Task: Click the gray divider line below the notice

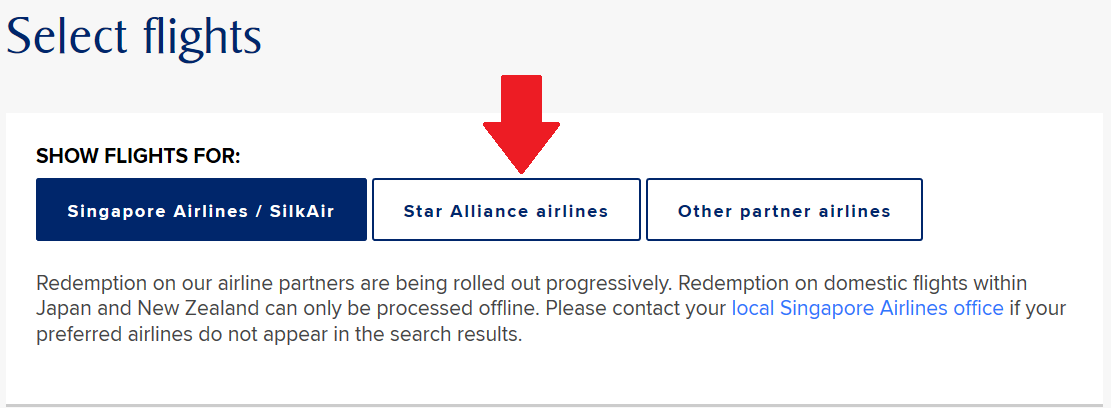Action: pyautogui.click(x=555, y=404)
